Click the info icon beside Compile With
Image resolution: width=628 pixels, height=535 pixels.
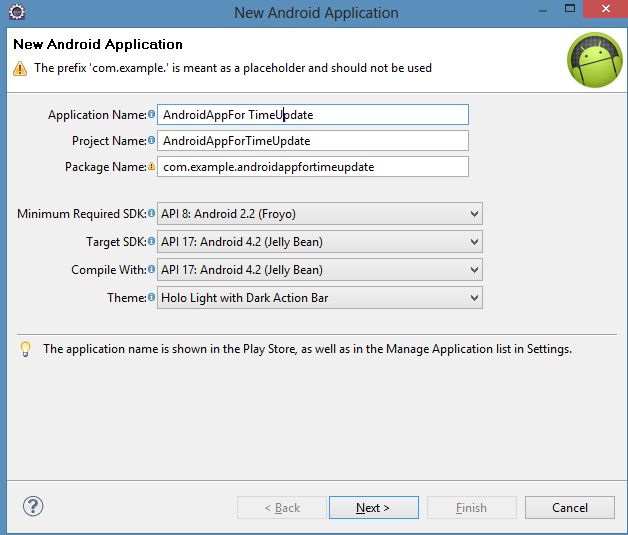click(x=152, y=270)
